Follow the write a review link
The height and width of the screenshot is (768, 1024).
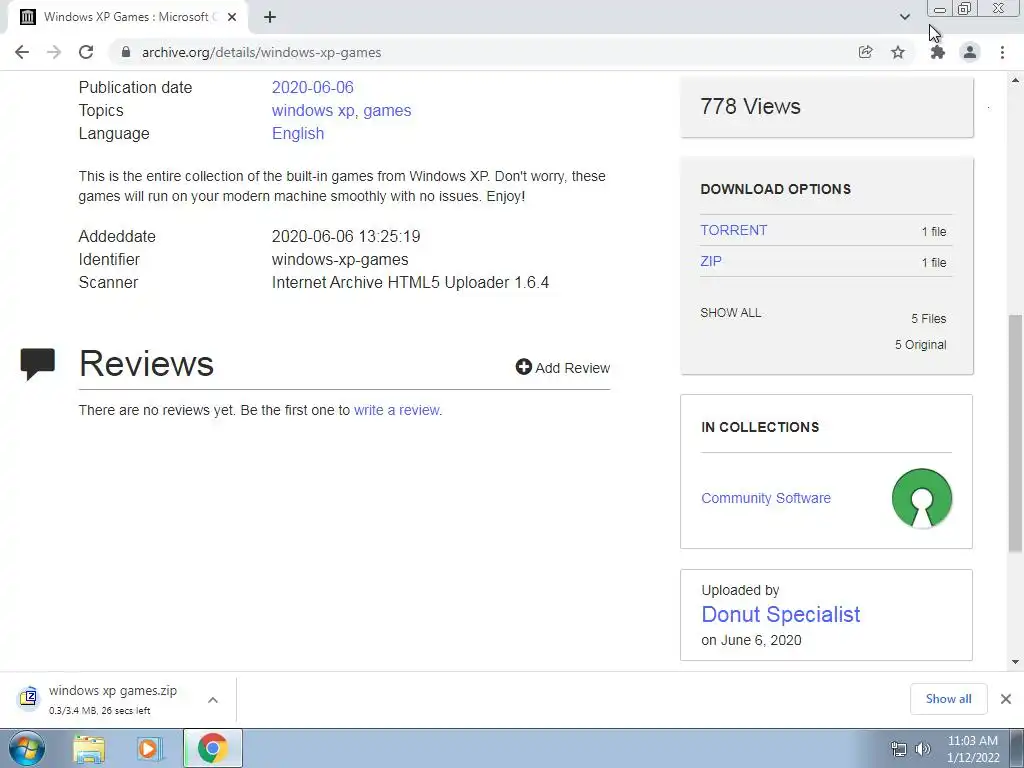click(x=396, y=410)
